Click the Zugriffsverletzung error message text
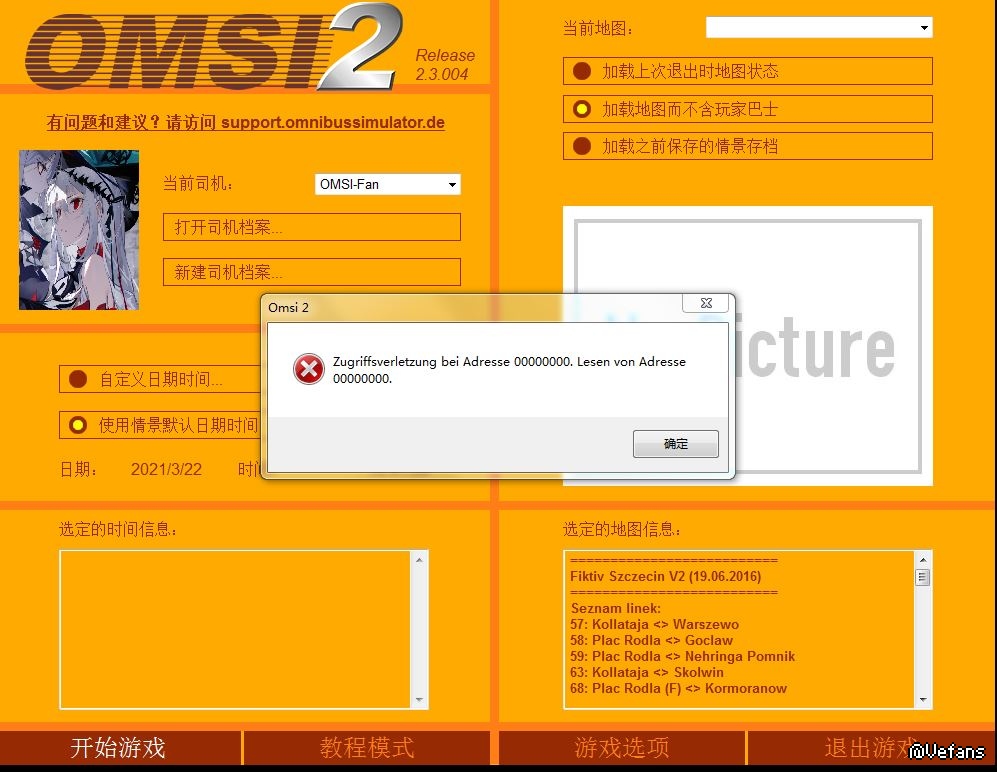 click(509, 369)
